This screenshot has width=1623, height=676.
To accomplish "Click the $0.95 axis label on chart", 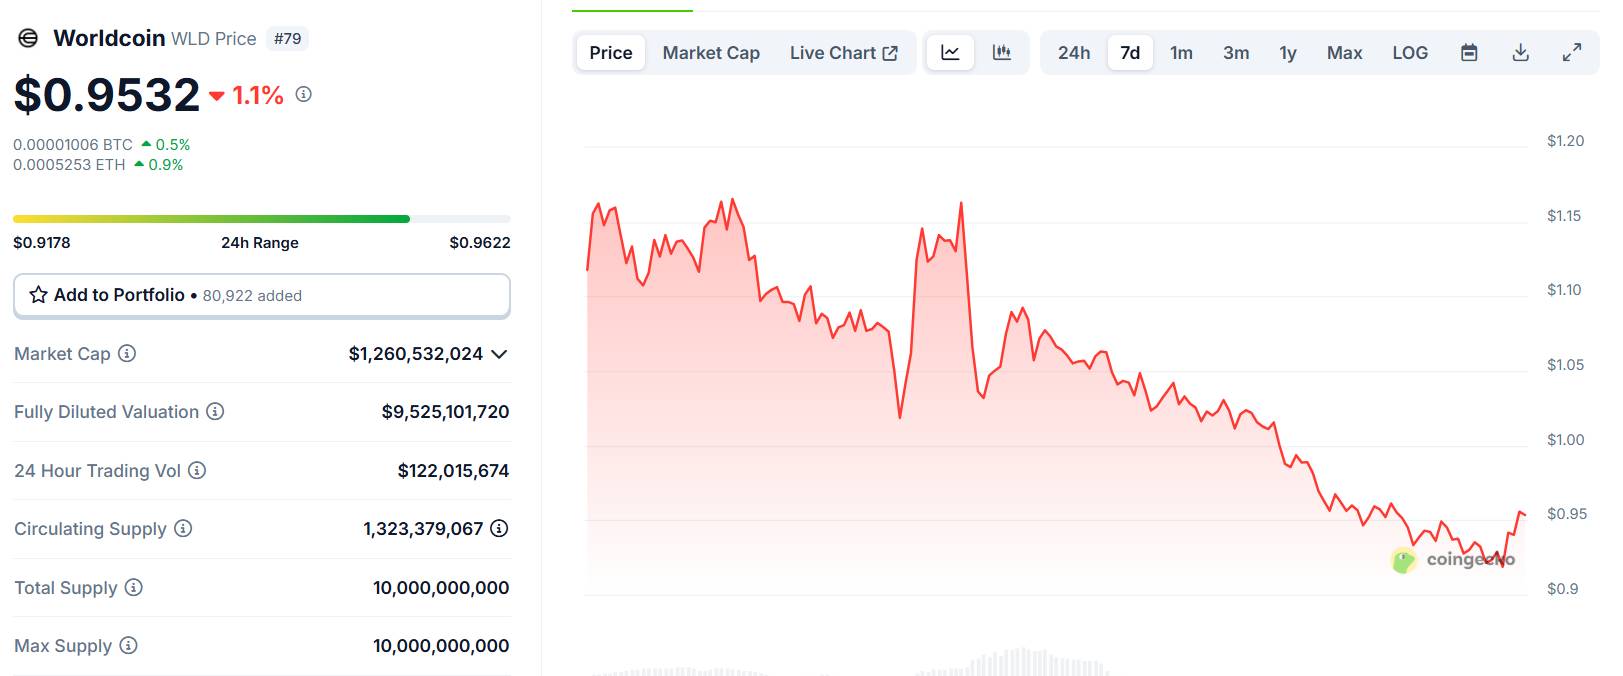I will [x=1567, y=514].
